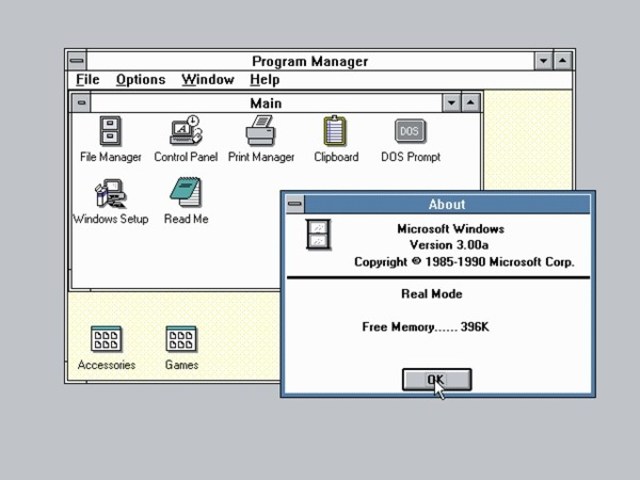The width and height of the screenshot is (640, 480).
Task: Click the Main window title bar
Action: [x=266, y=103]
